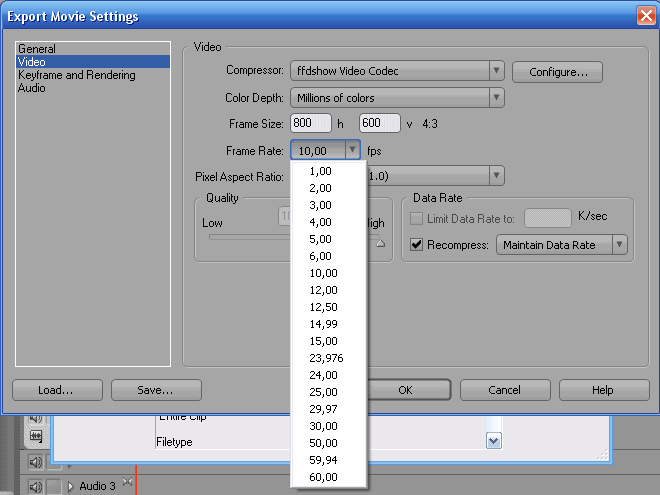Enable the Limit Data Rate checkbox
This screenshot has height=495, width=660.
(418, 218)
